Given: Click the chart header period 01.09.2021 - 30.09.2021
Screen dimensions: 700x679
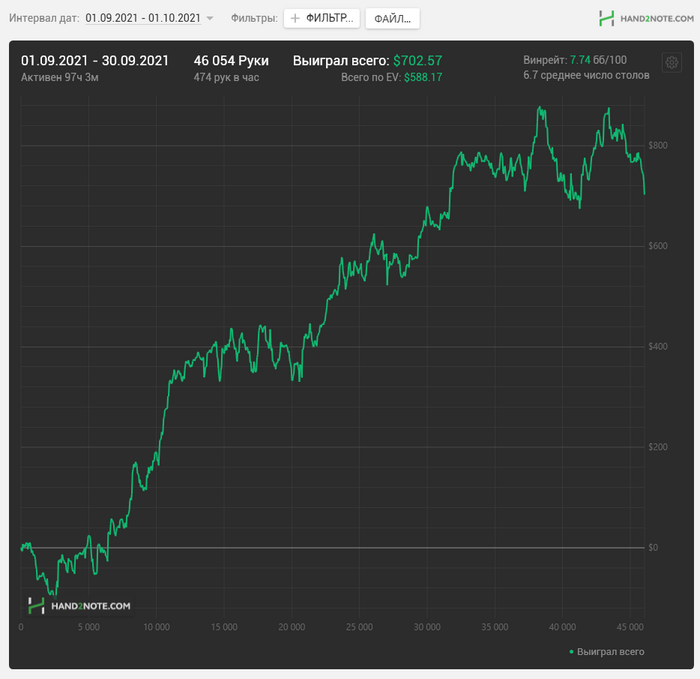Looking at the screenshot, I should pyautogui.click(x=95, y=60).
